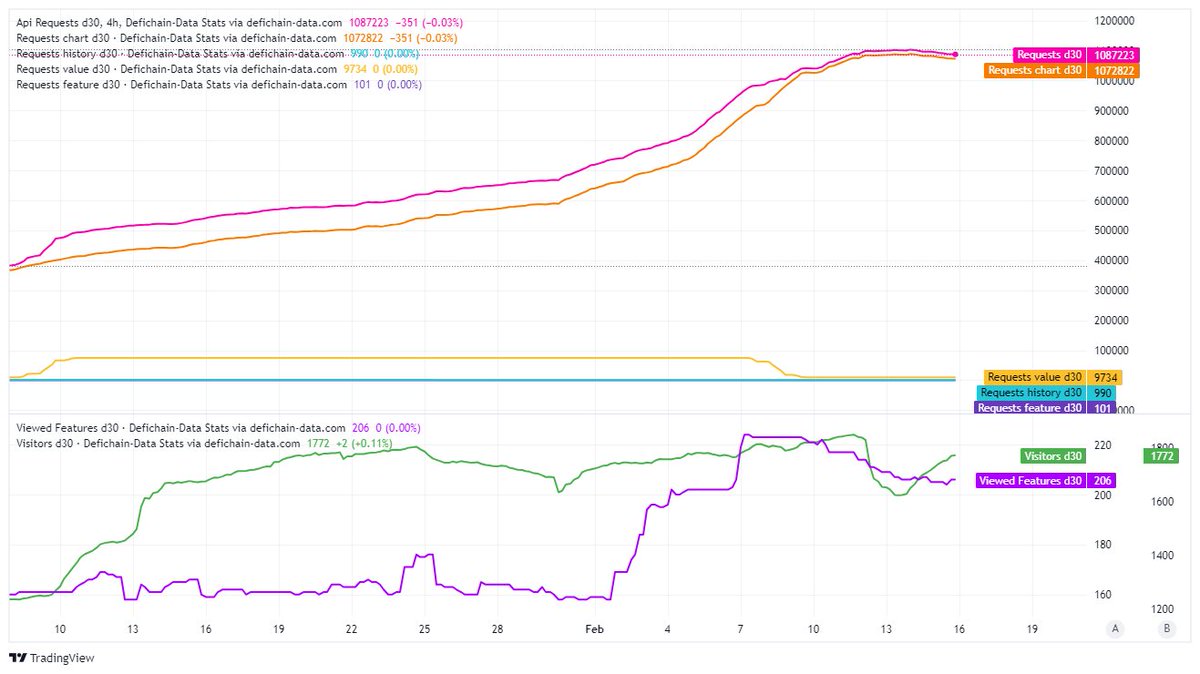Click the green Visitors d30 label

[1053, 456]
